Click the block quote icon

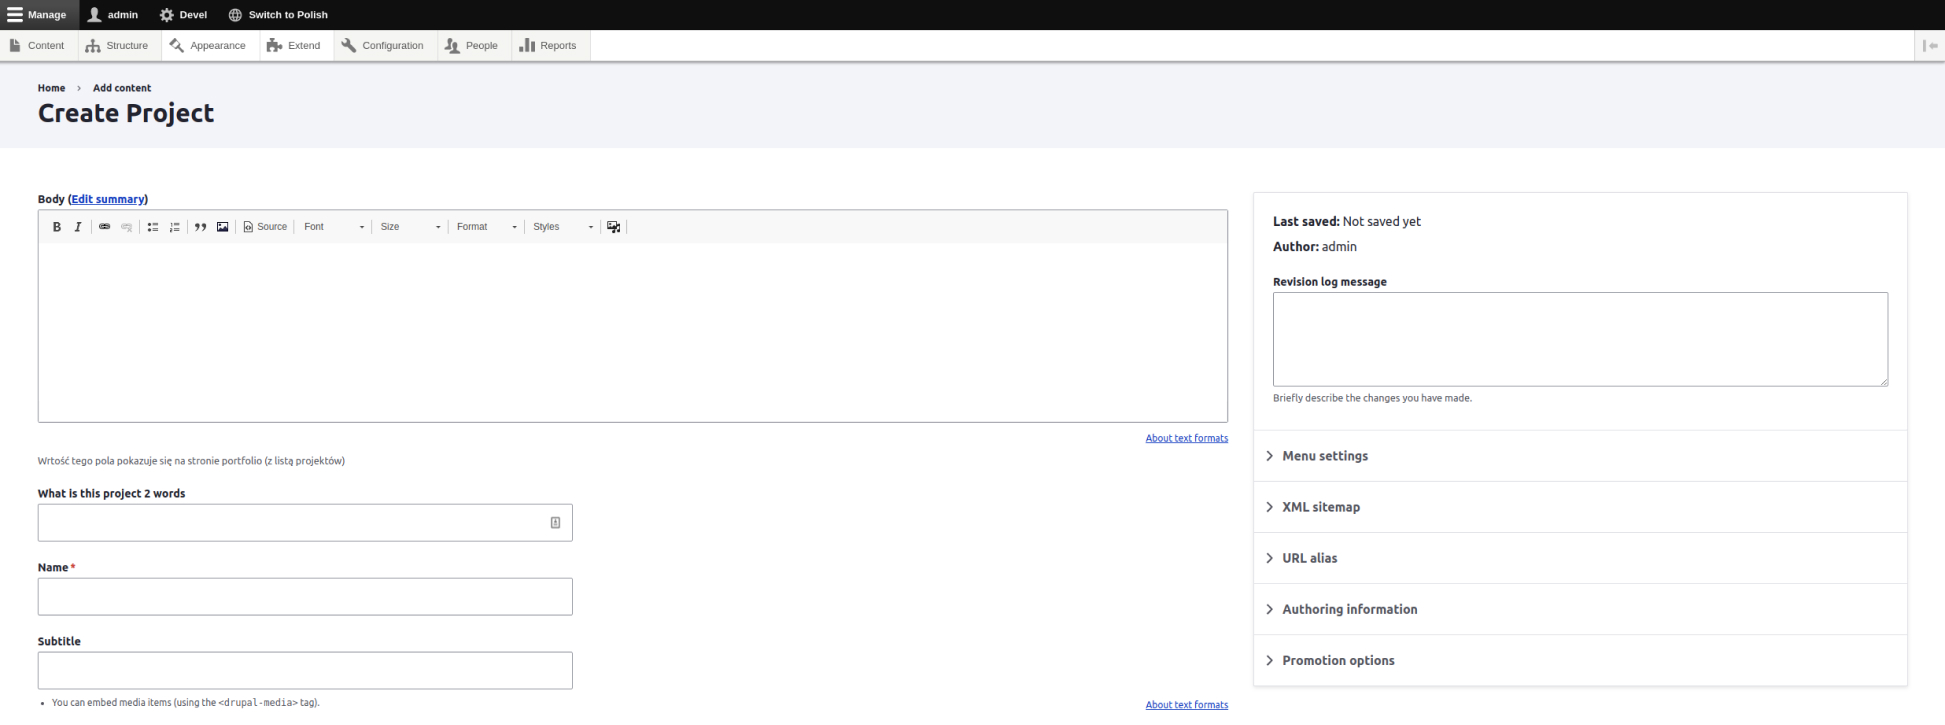point(201,227)
